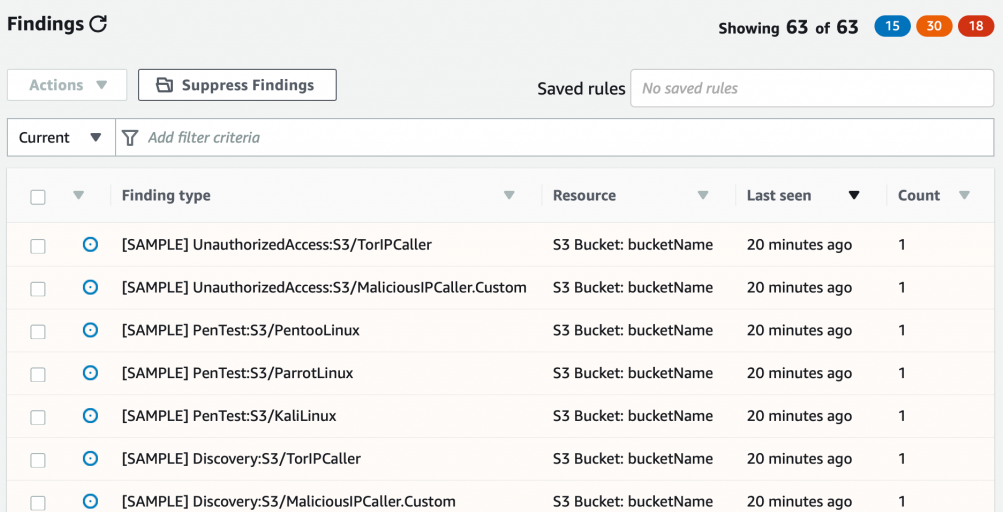Open the Saved rules field
The width and height of the screenshot is (1003, 512).
coord(811,88)
